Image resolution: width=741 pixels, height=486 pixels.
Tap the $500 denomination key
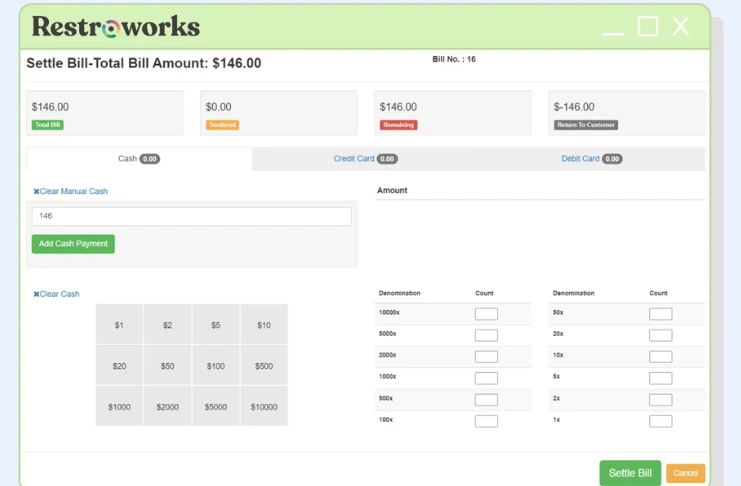click(x=264, y=365)
